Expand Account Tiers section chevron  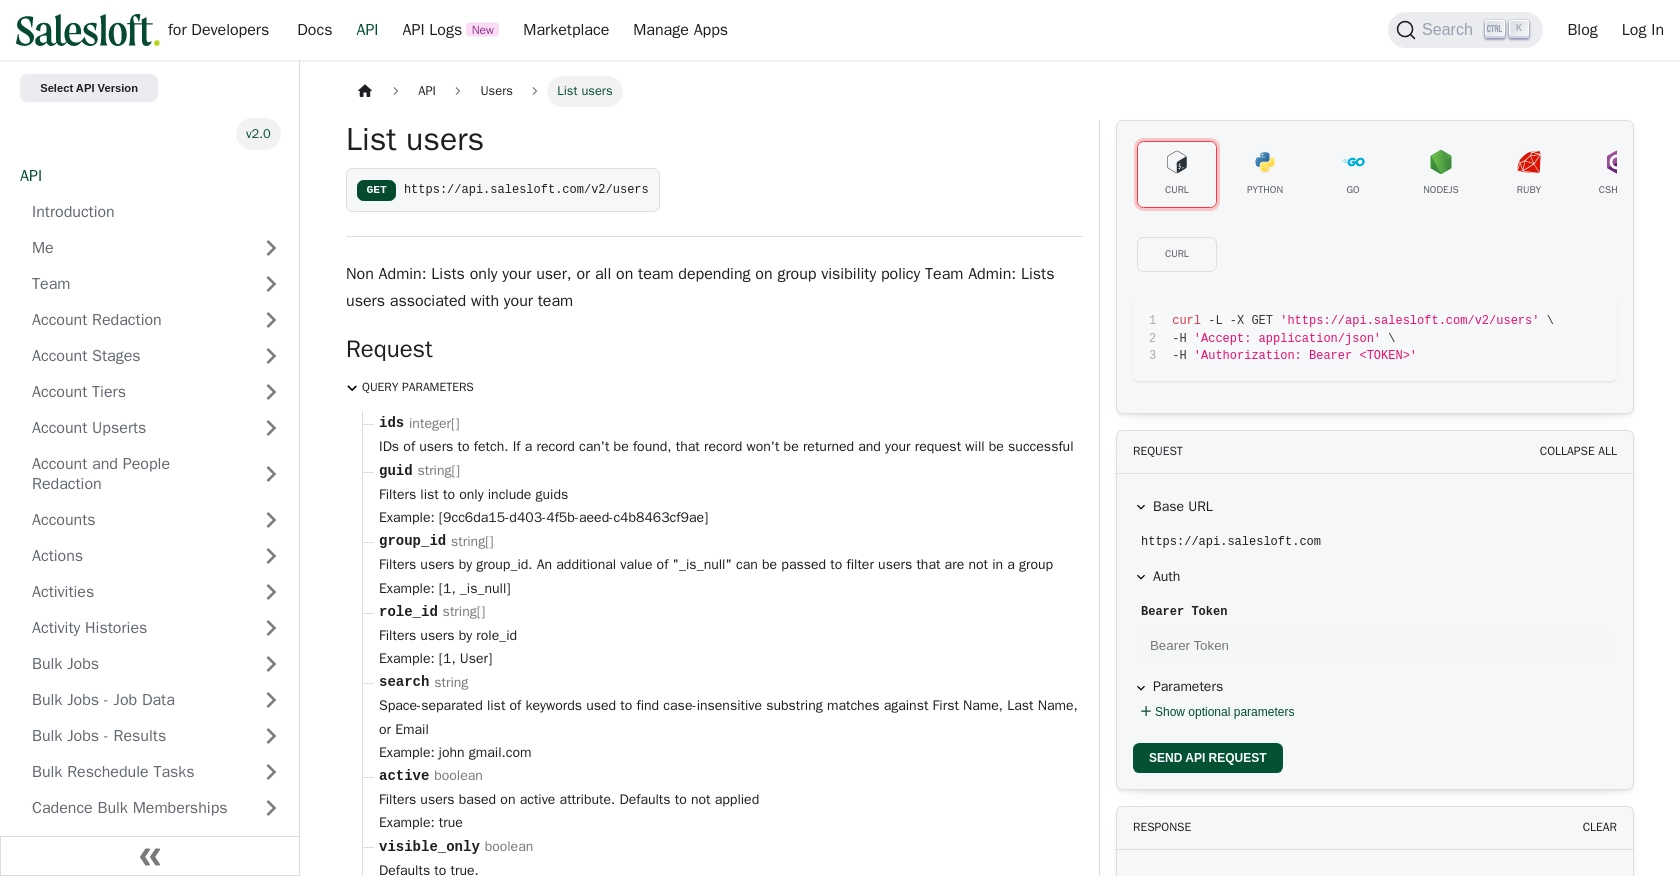pyautogui.click(x=271, y=392)
